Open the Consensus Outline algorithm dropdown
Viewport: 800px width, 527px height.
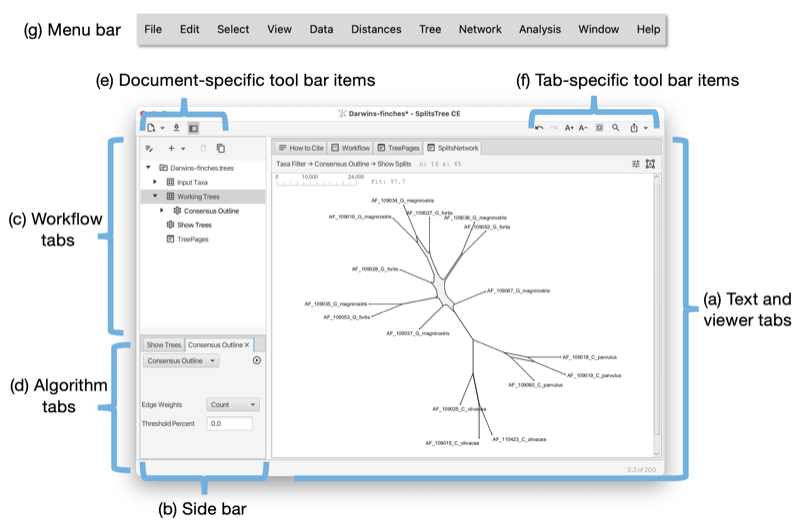coord(181,361)
